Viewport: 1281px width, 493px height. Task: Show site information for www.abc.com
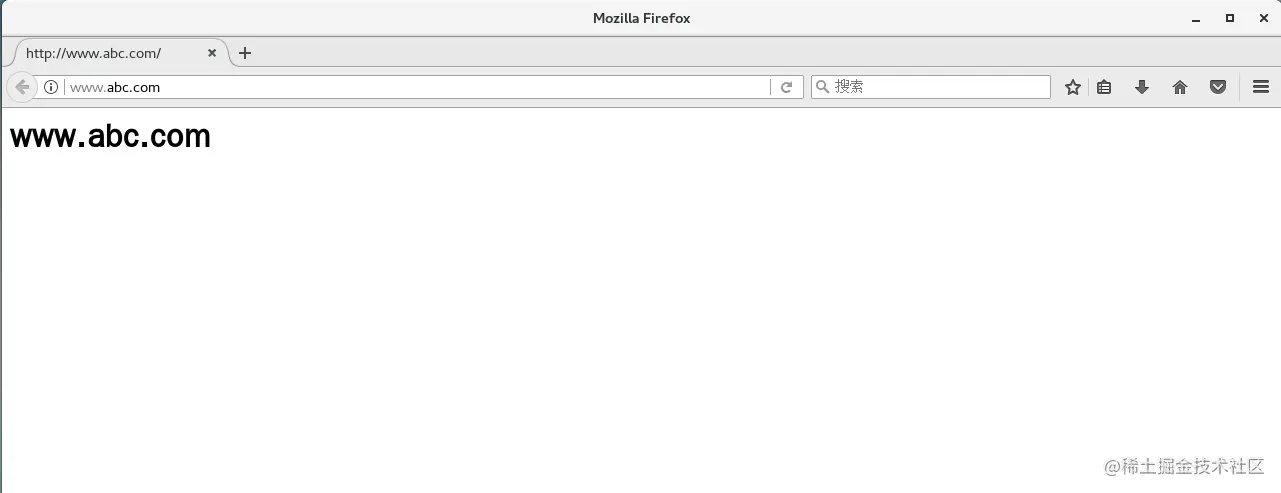click(x=51, y=87)
